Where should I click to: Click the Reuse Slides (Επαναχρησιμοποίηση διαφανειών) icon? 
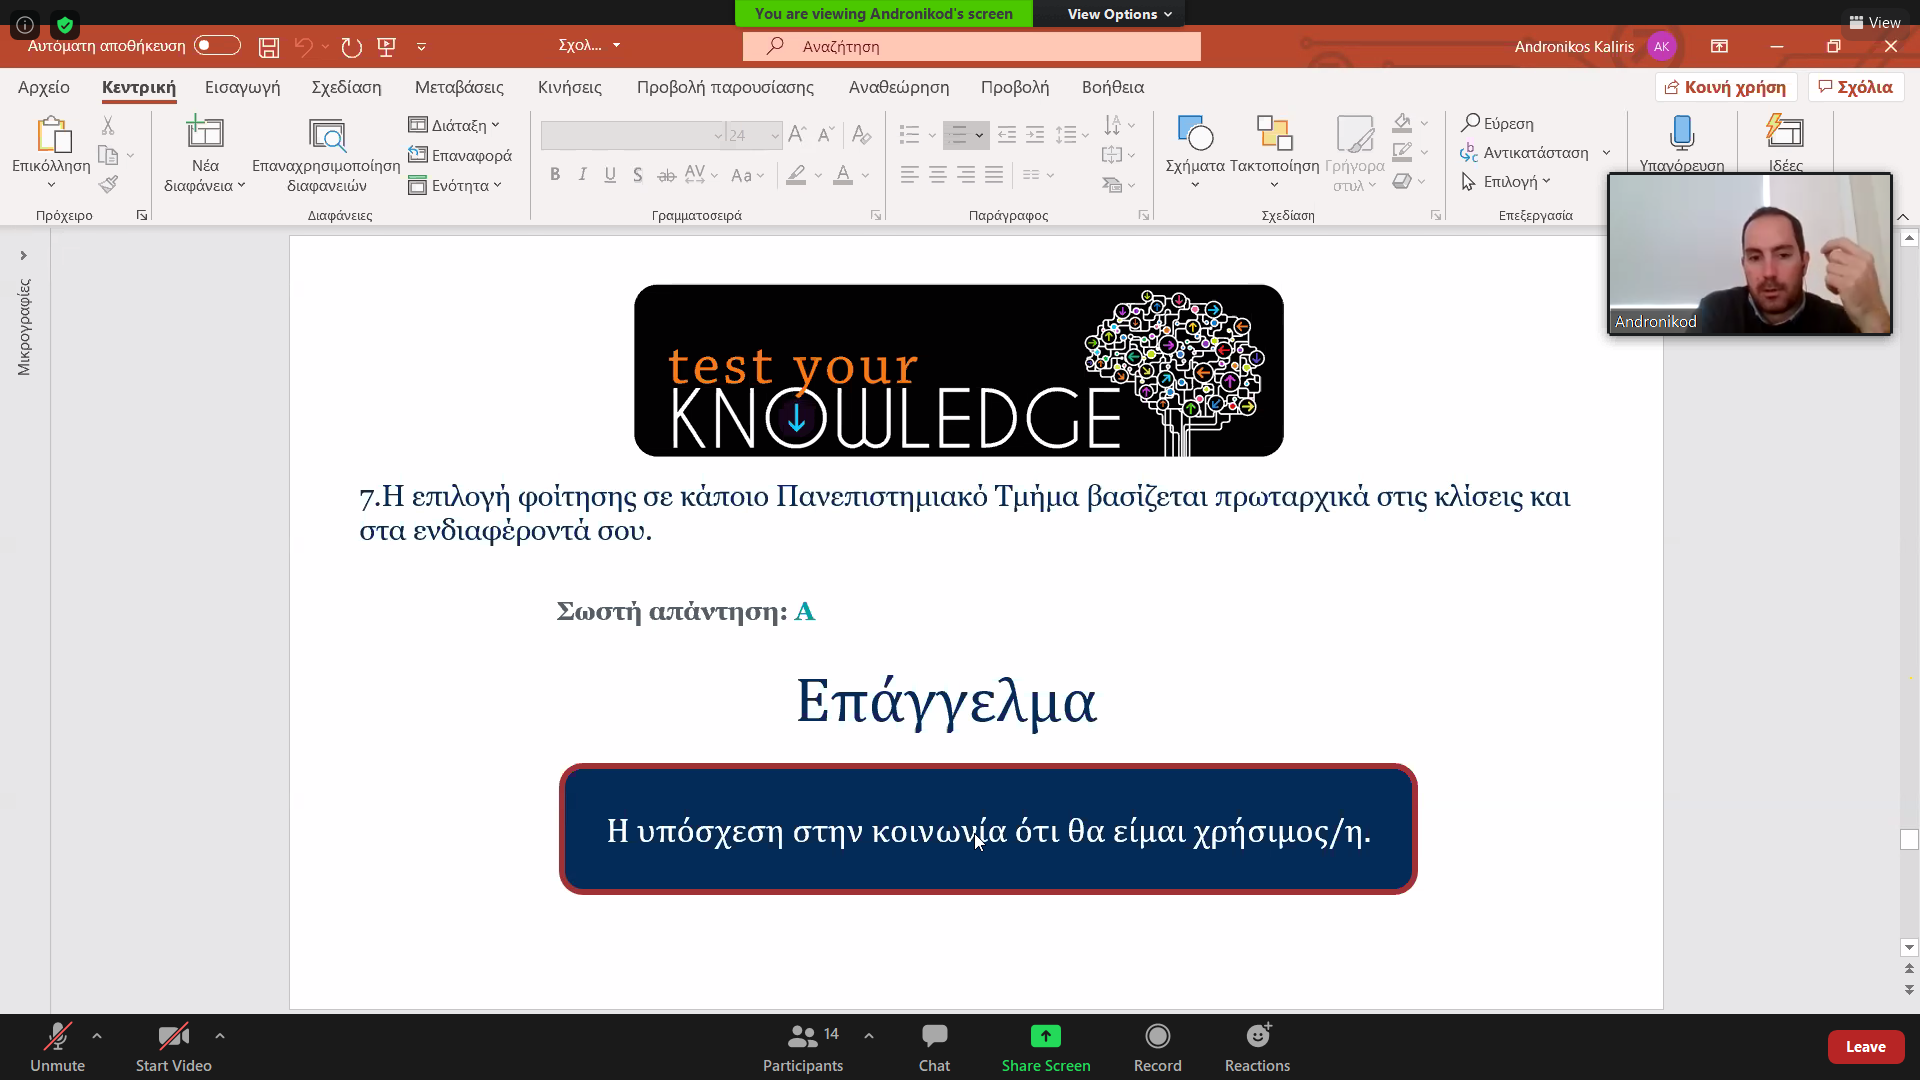coord(326,135)
